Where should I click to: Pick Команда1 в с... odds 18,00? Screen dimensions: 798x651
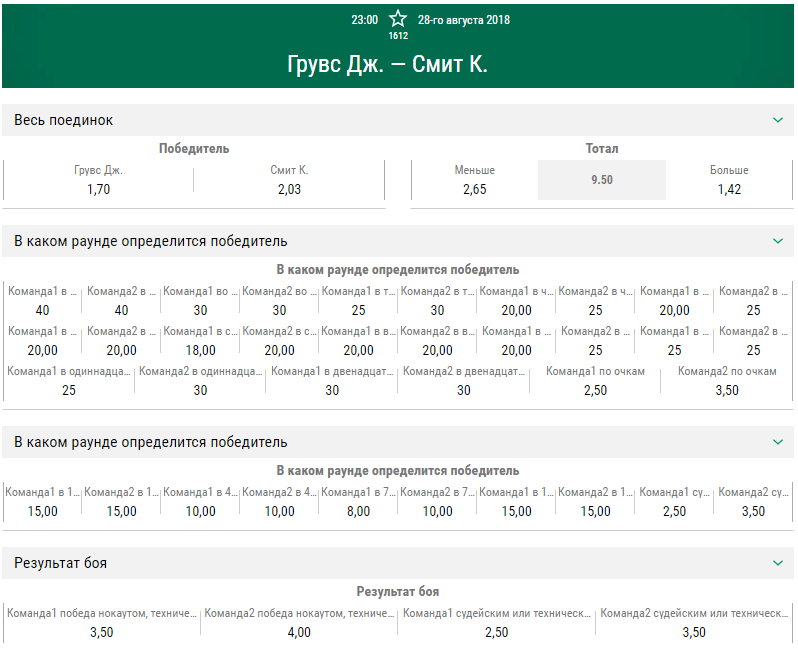(200, 342)
